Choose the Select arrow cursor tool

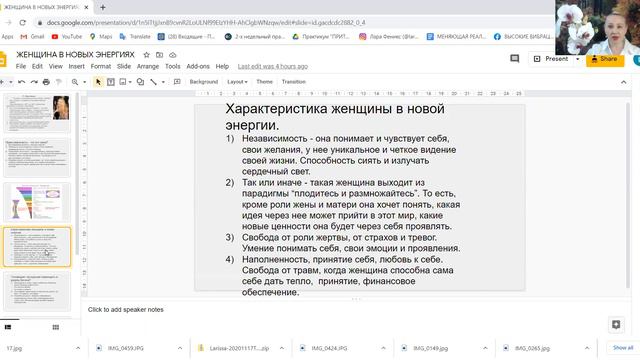point(98,82)
